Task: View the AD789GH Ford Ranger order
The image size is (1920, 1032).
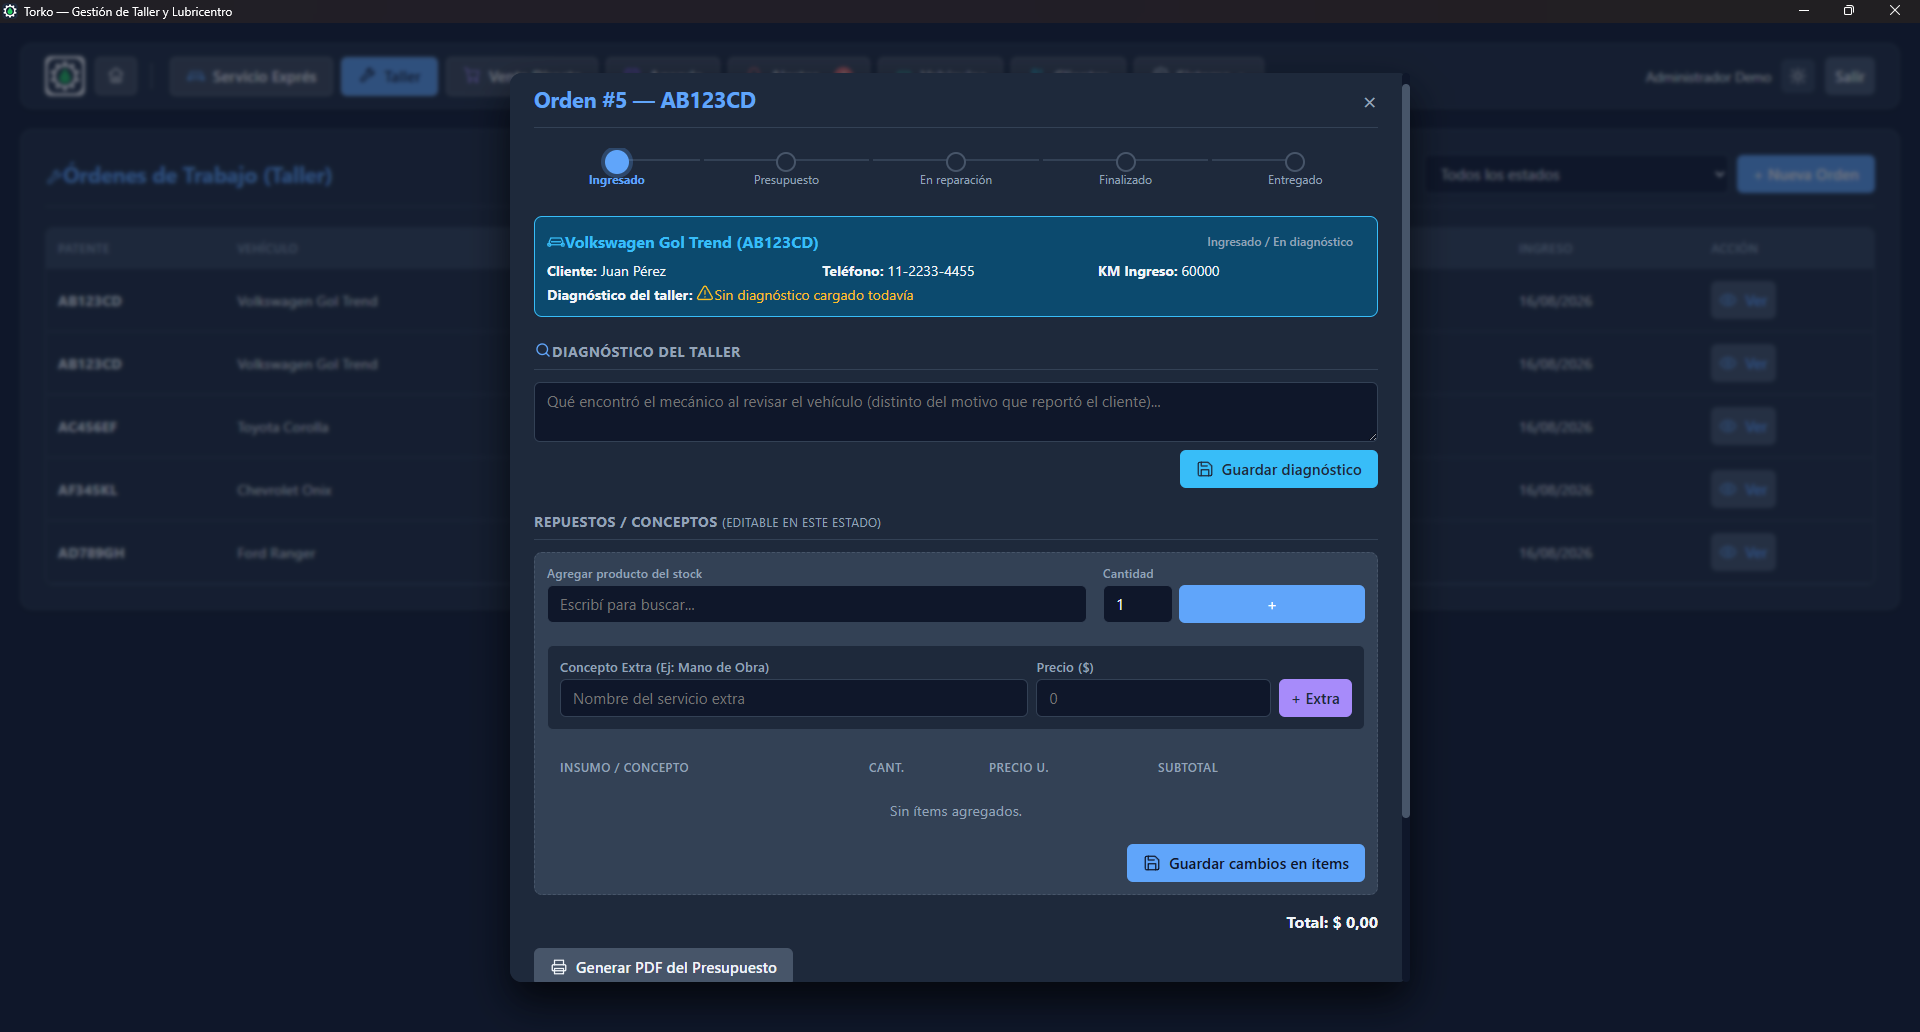Action: click(x=1743, y=553)
